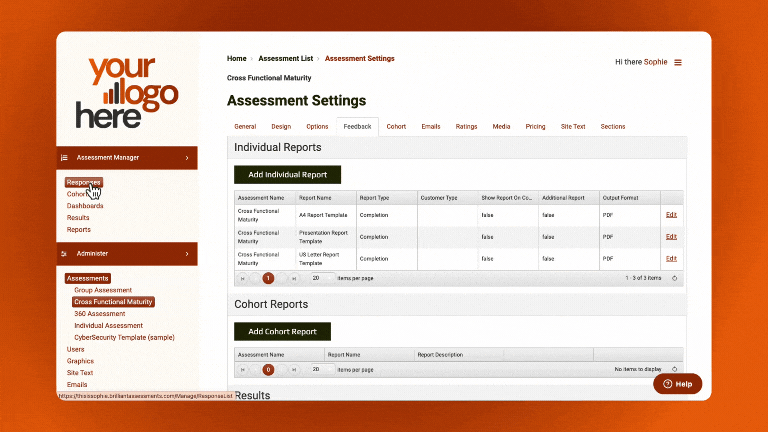Refresh the Cohort Reports table
Viewport: 768px width, 432px height.
point(674,369)
